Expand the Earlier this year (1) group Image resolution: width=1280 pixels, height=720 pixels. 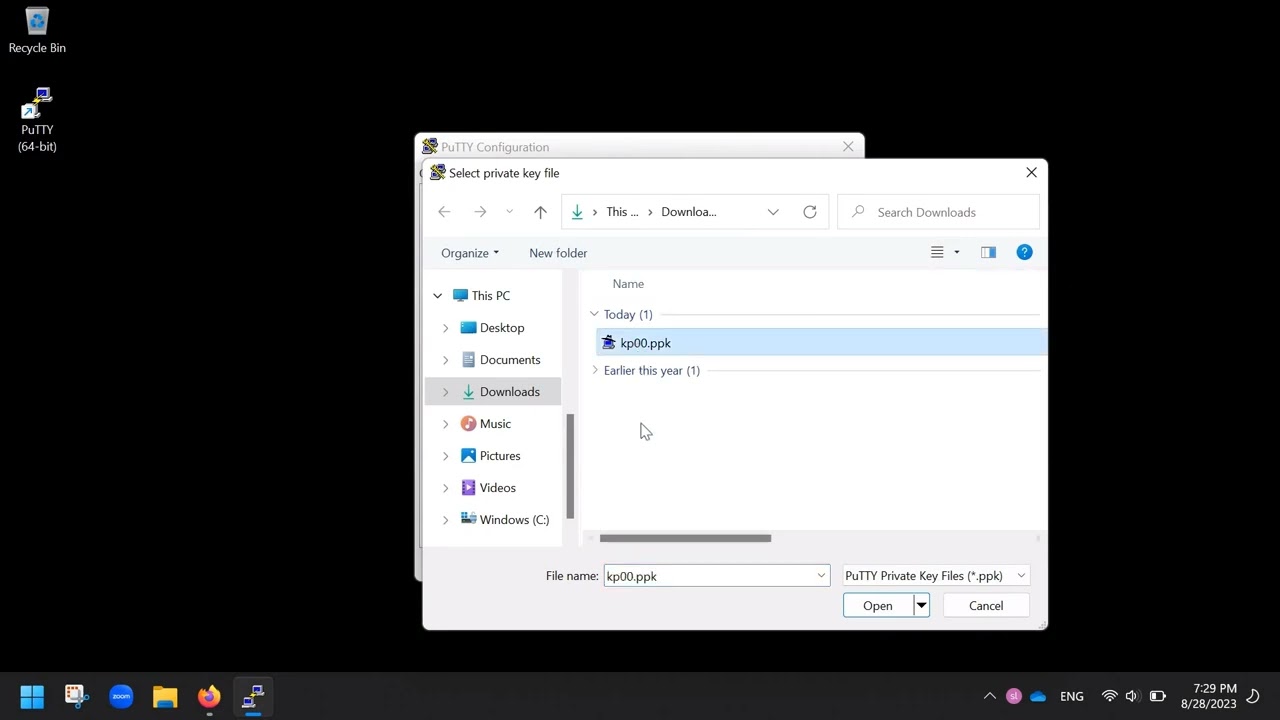point(595,370)
